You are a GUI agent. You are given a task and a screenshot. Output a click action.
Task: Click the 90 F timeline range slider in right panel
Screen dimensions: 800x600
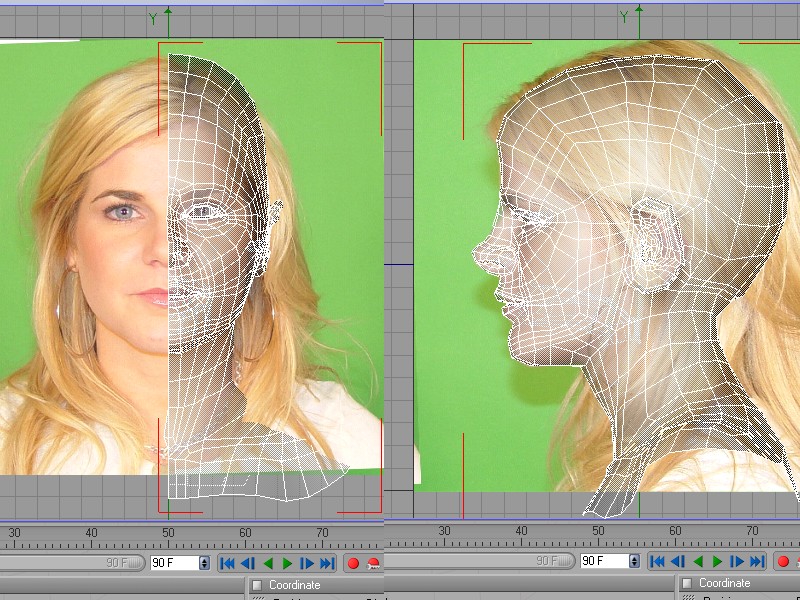point(480,561)
